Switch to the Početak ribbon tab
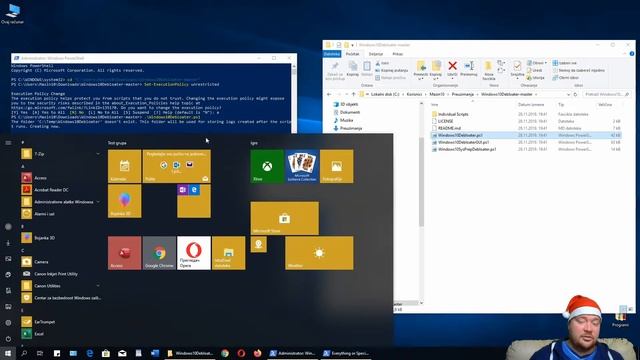The width and height of the screenshot is (640, 360). tap(352, 54)
